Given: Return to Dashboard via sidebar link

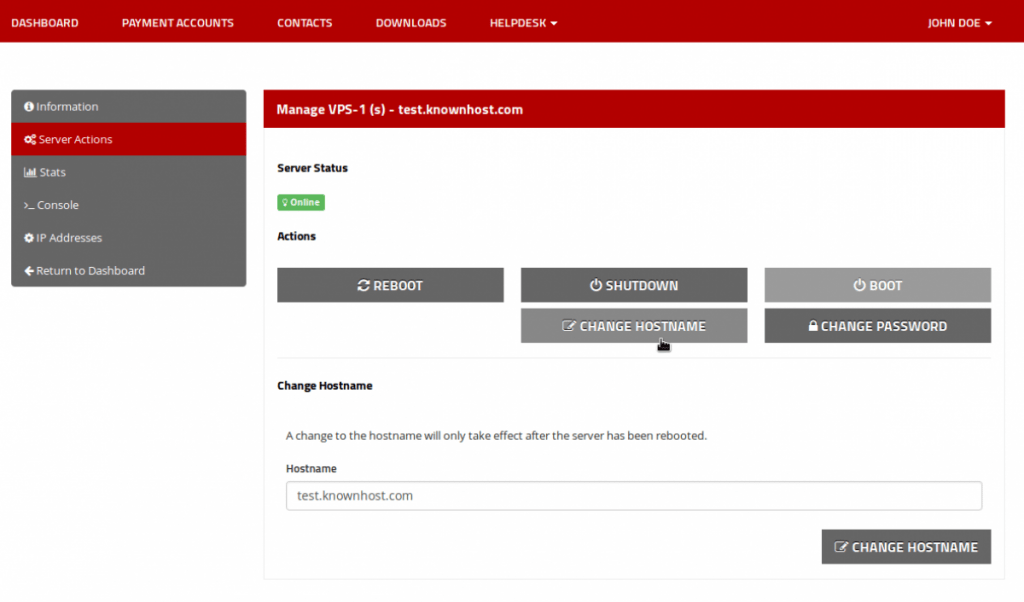Looking at the screenshot, I should coord(129,270).
